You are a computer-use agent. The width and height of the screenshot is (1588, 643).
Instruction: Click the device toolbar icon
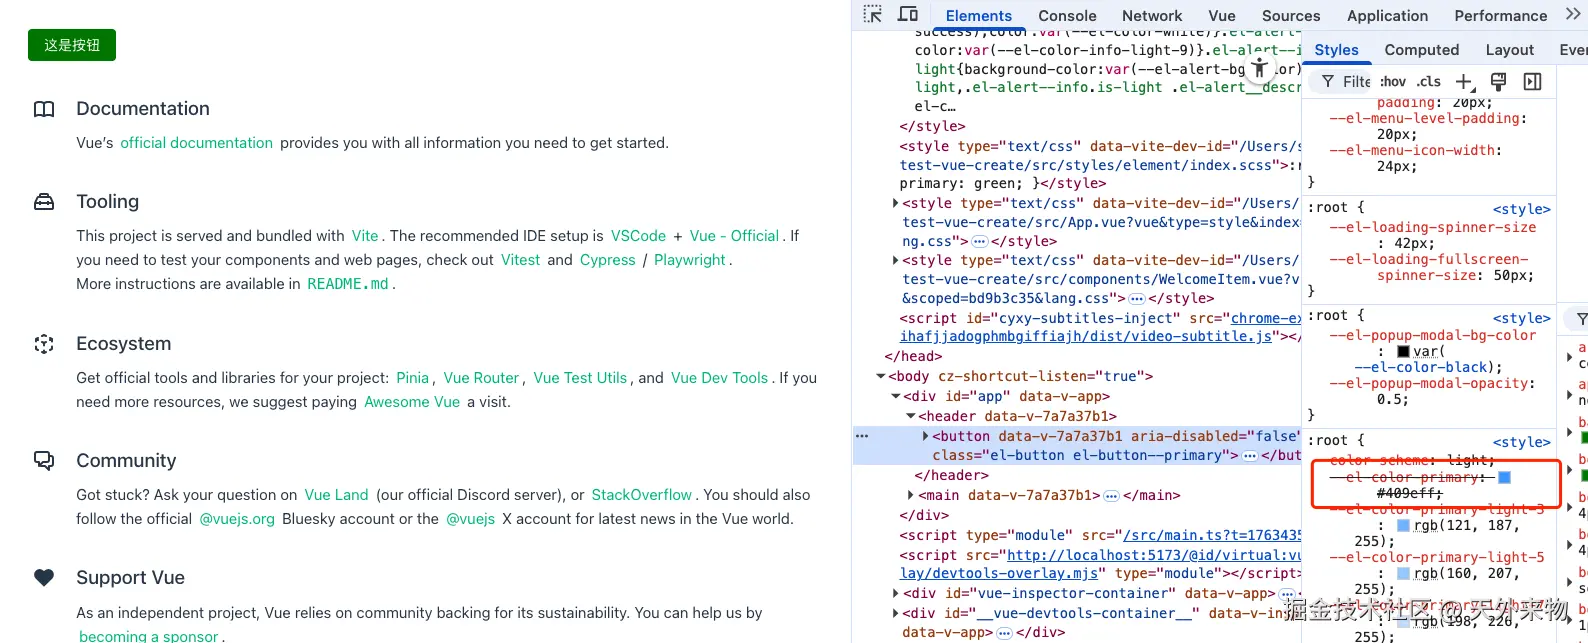click(908, 15)
